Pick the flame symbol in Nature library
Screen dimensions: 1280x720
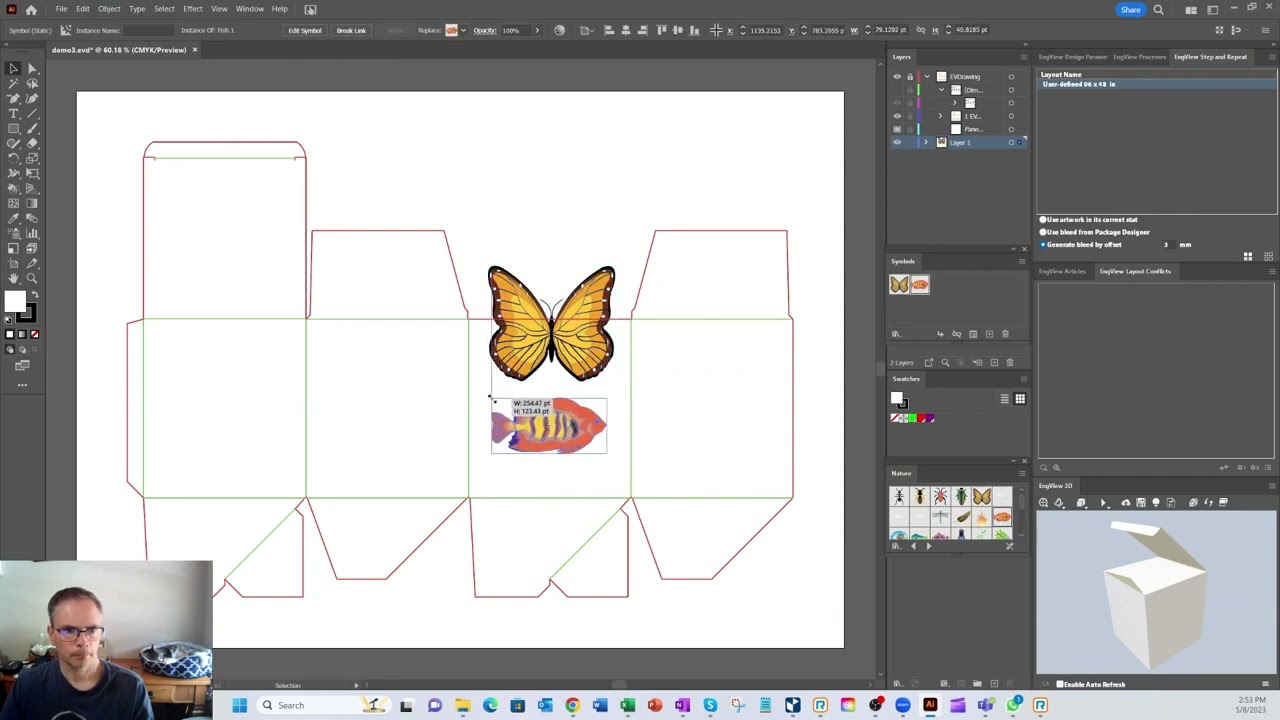point(982,517)
